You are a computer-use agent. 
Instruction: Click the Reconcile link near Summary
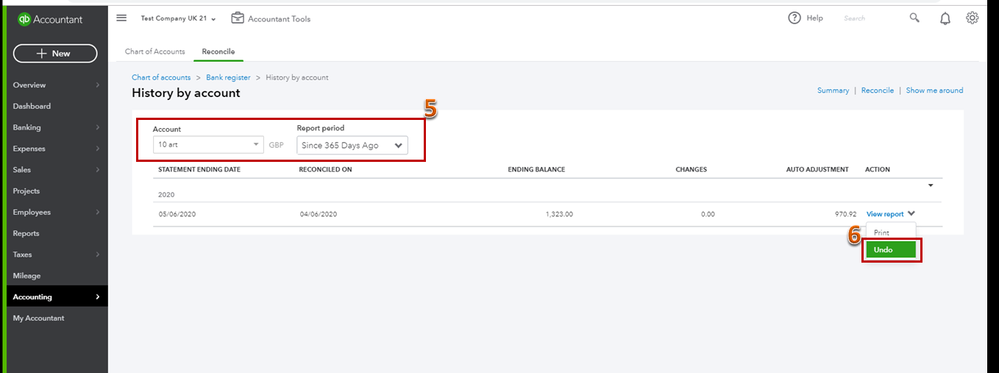(x=877, y=91)
